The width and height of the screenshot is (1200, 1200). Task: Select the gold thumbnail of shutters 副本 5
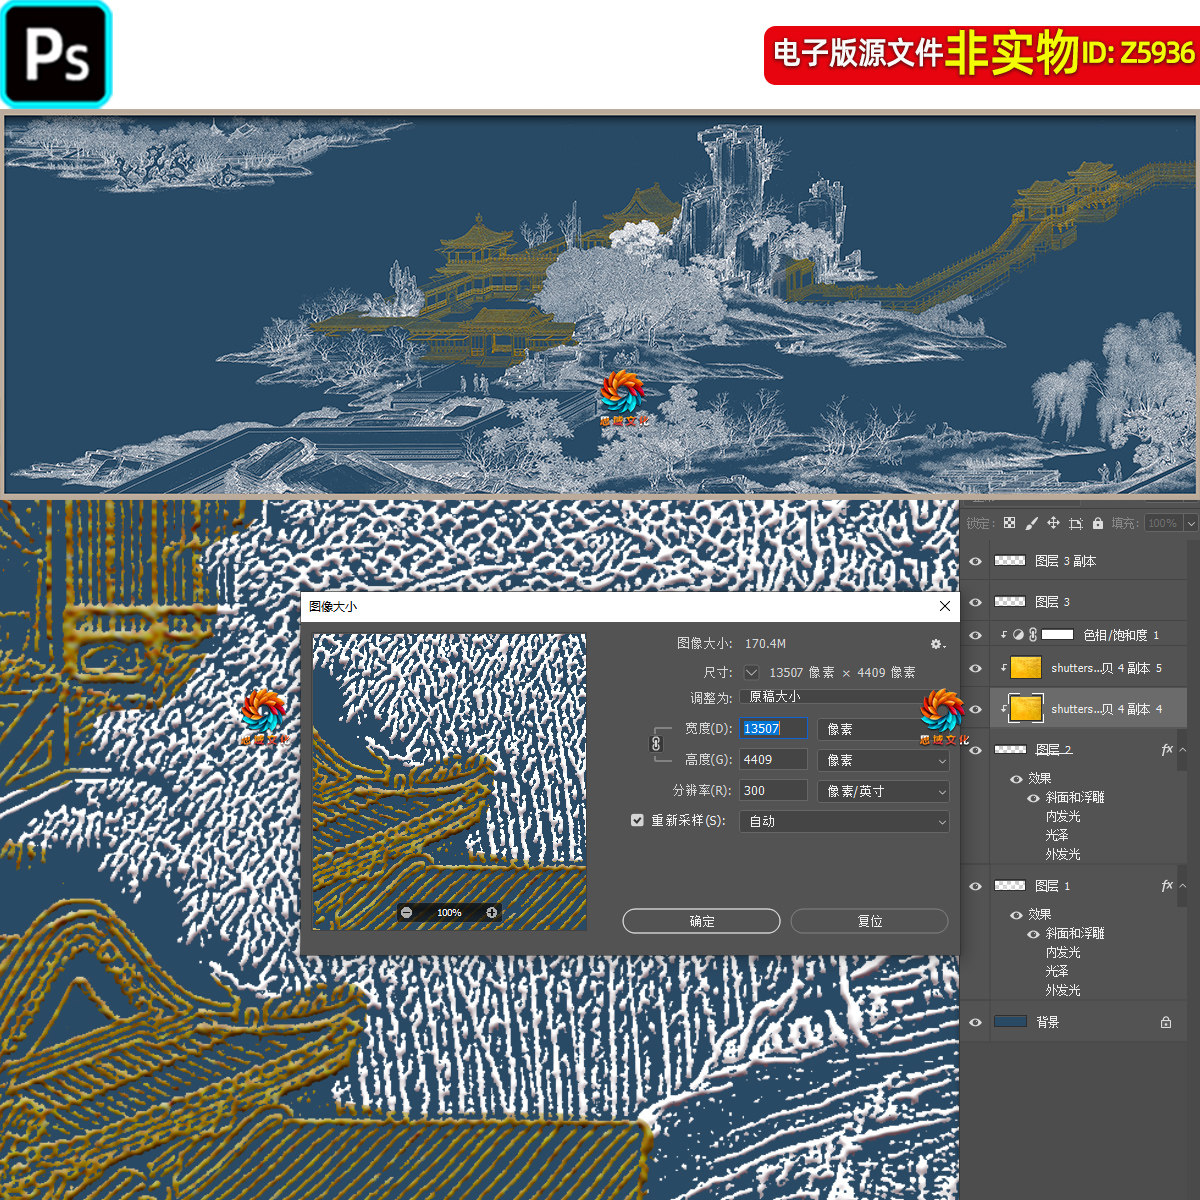[1026, 668]
